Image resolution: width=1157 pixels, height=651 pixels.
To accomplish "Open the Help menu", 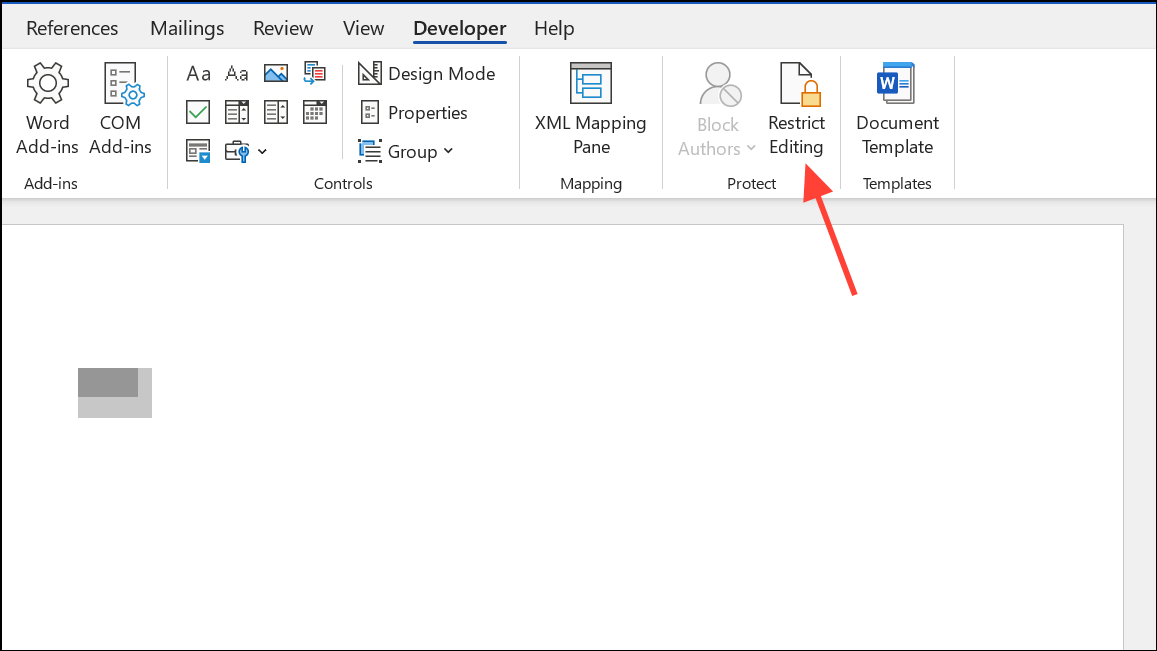I will tap(554, 28).
